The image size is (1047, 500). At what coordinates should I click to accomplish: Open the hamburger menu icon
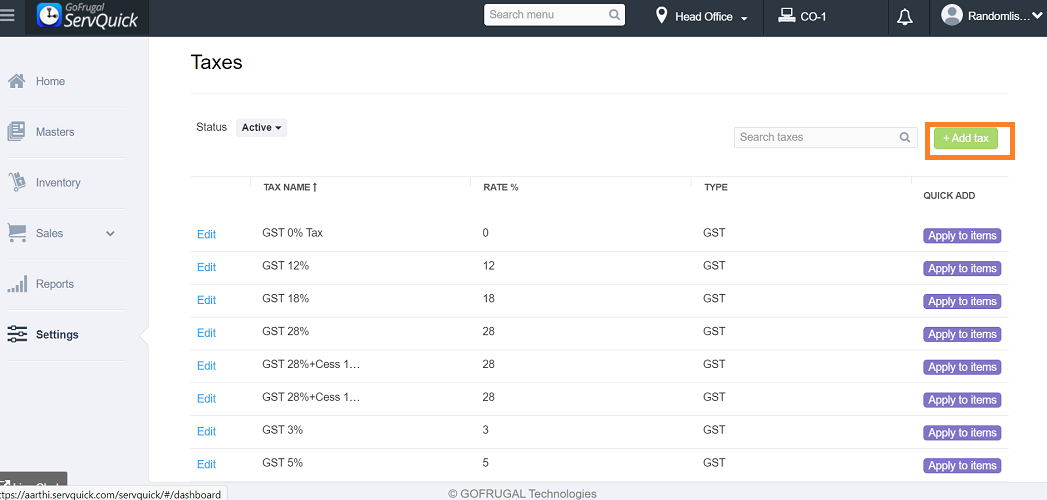pyautogui.click(x=9, y=16)
